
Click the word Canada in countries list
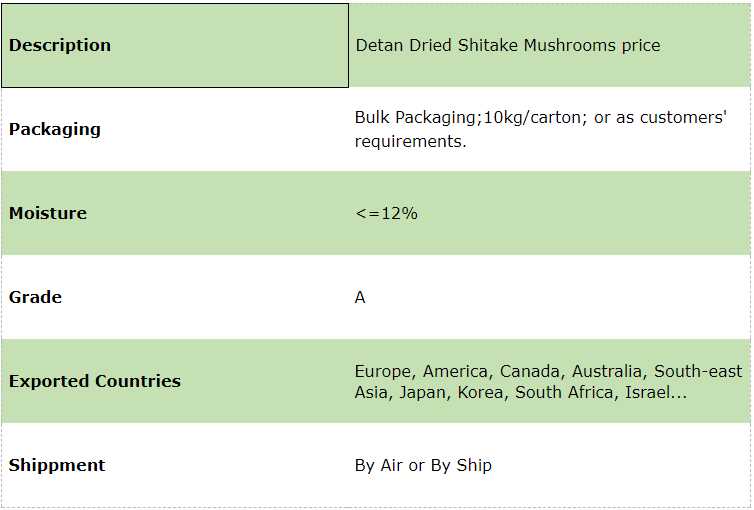(528, 371)
